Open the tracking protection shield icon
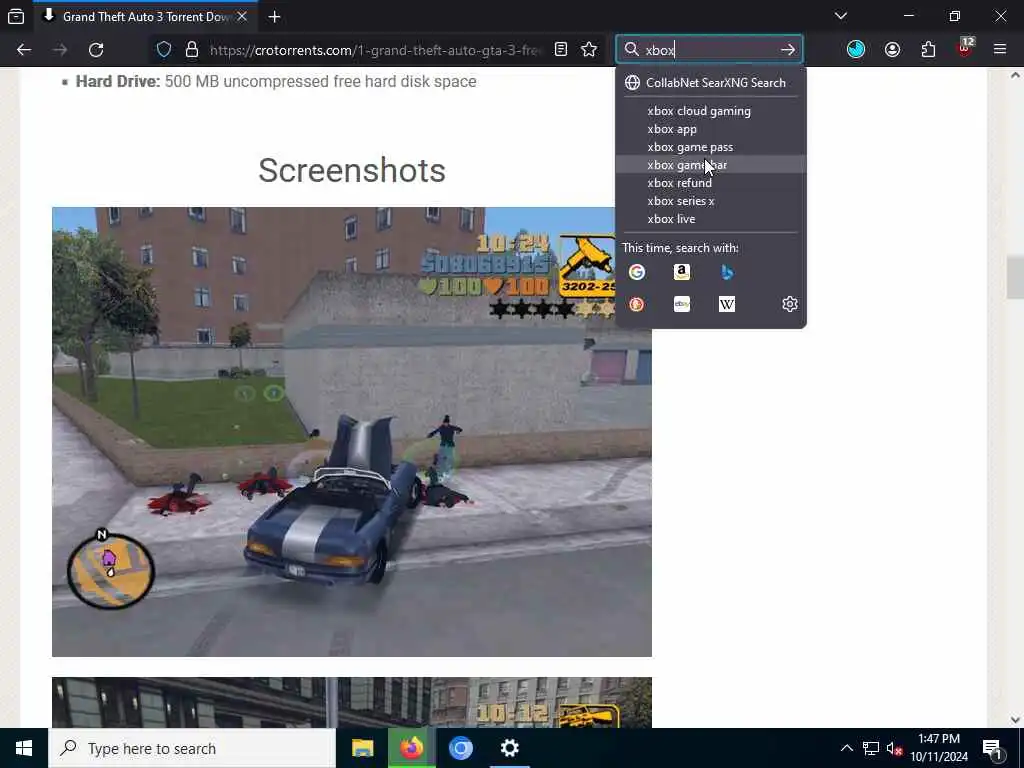1024x768 pixels. pos(164,50)
